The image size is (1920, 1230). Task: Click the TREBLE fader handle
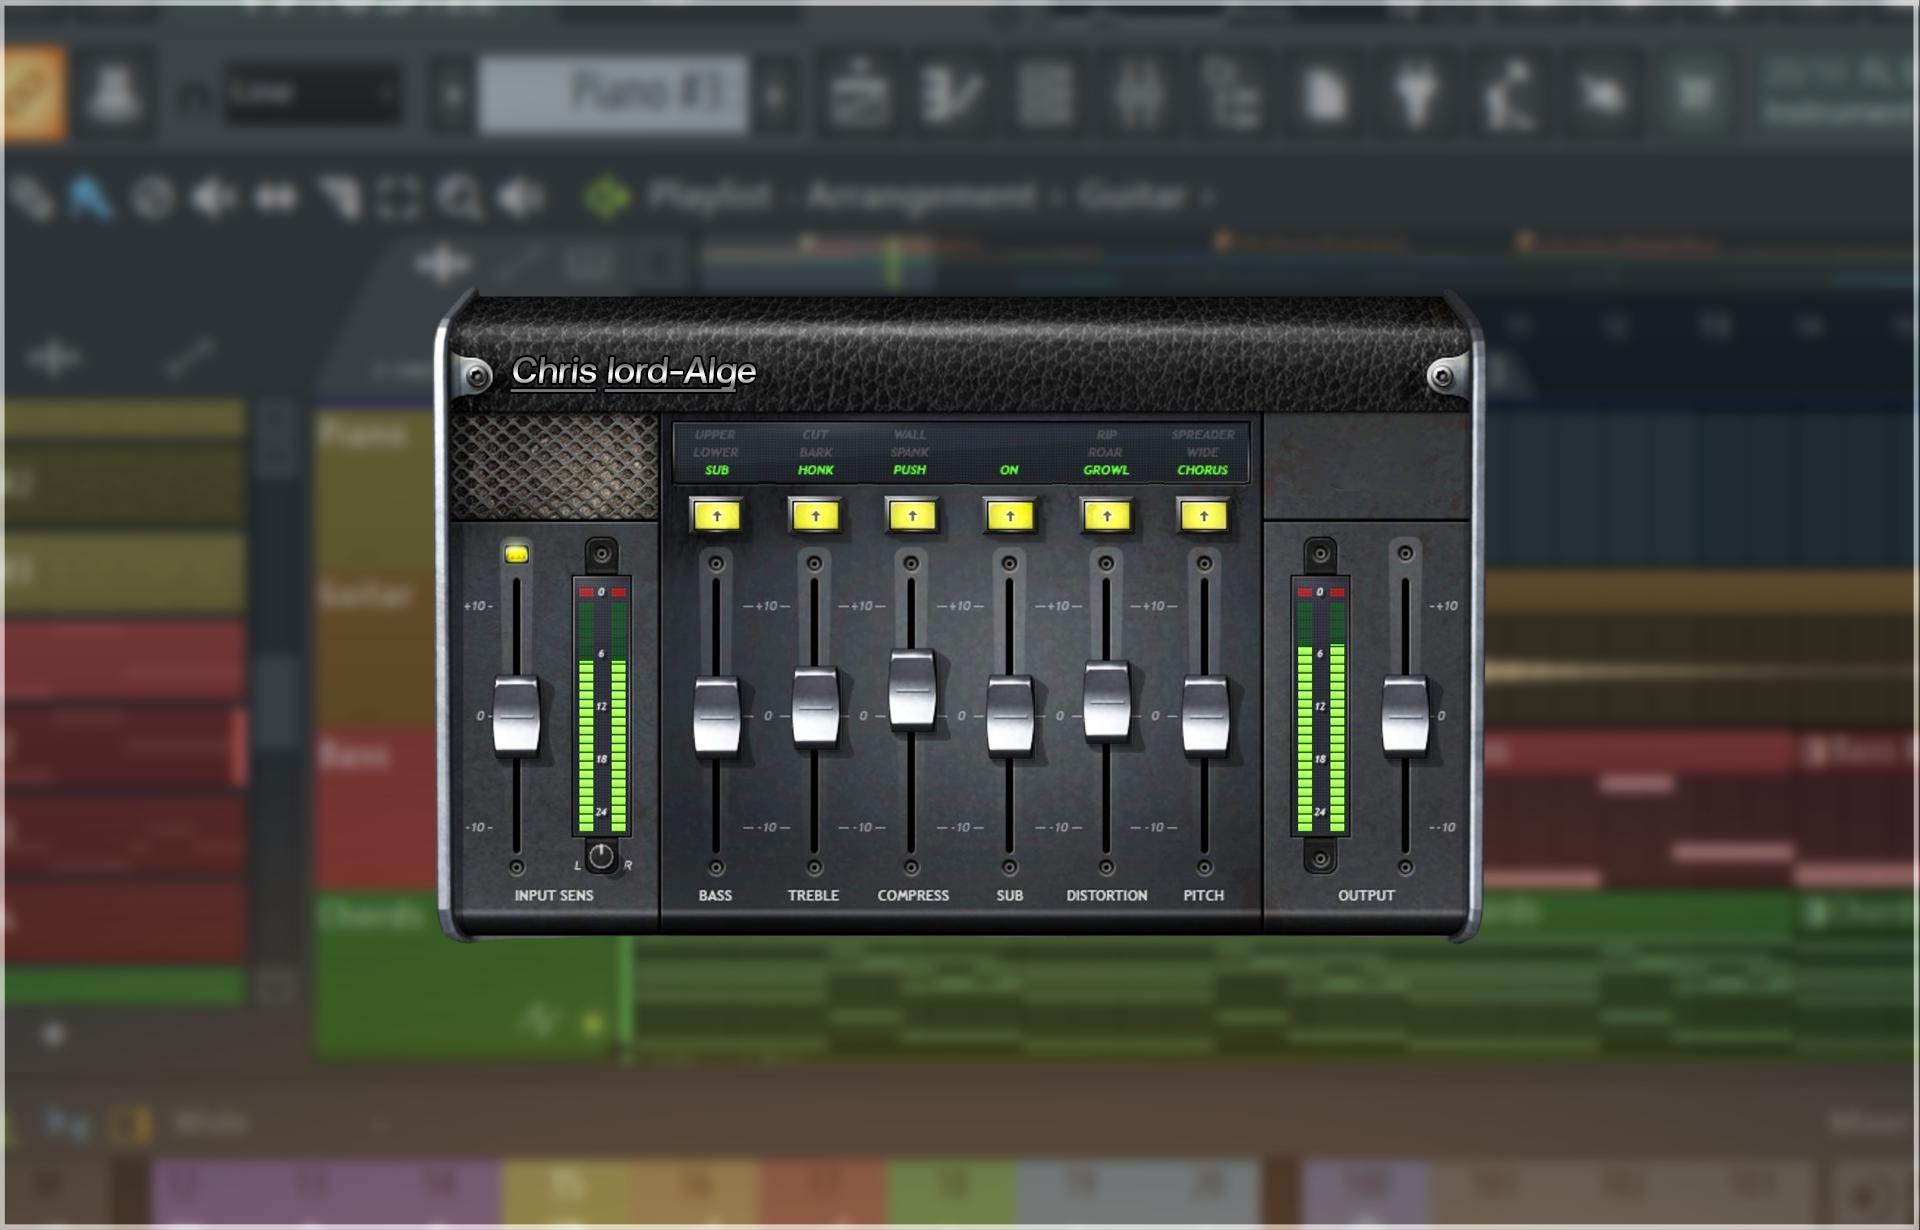816,706
